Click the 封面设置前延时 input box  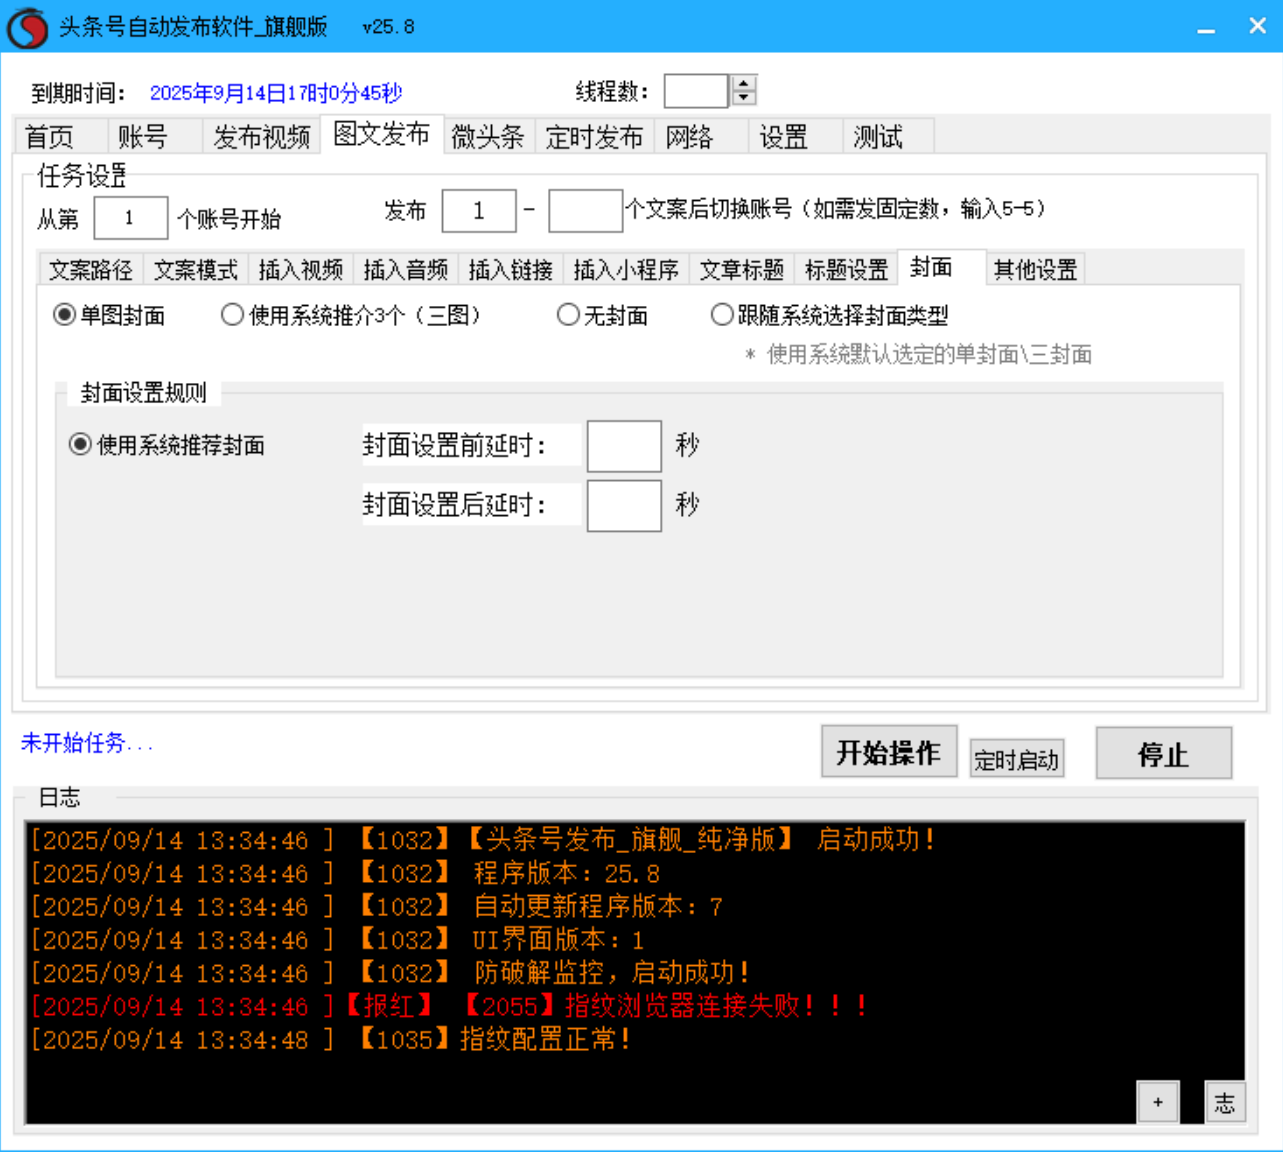point(624,445)
